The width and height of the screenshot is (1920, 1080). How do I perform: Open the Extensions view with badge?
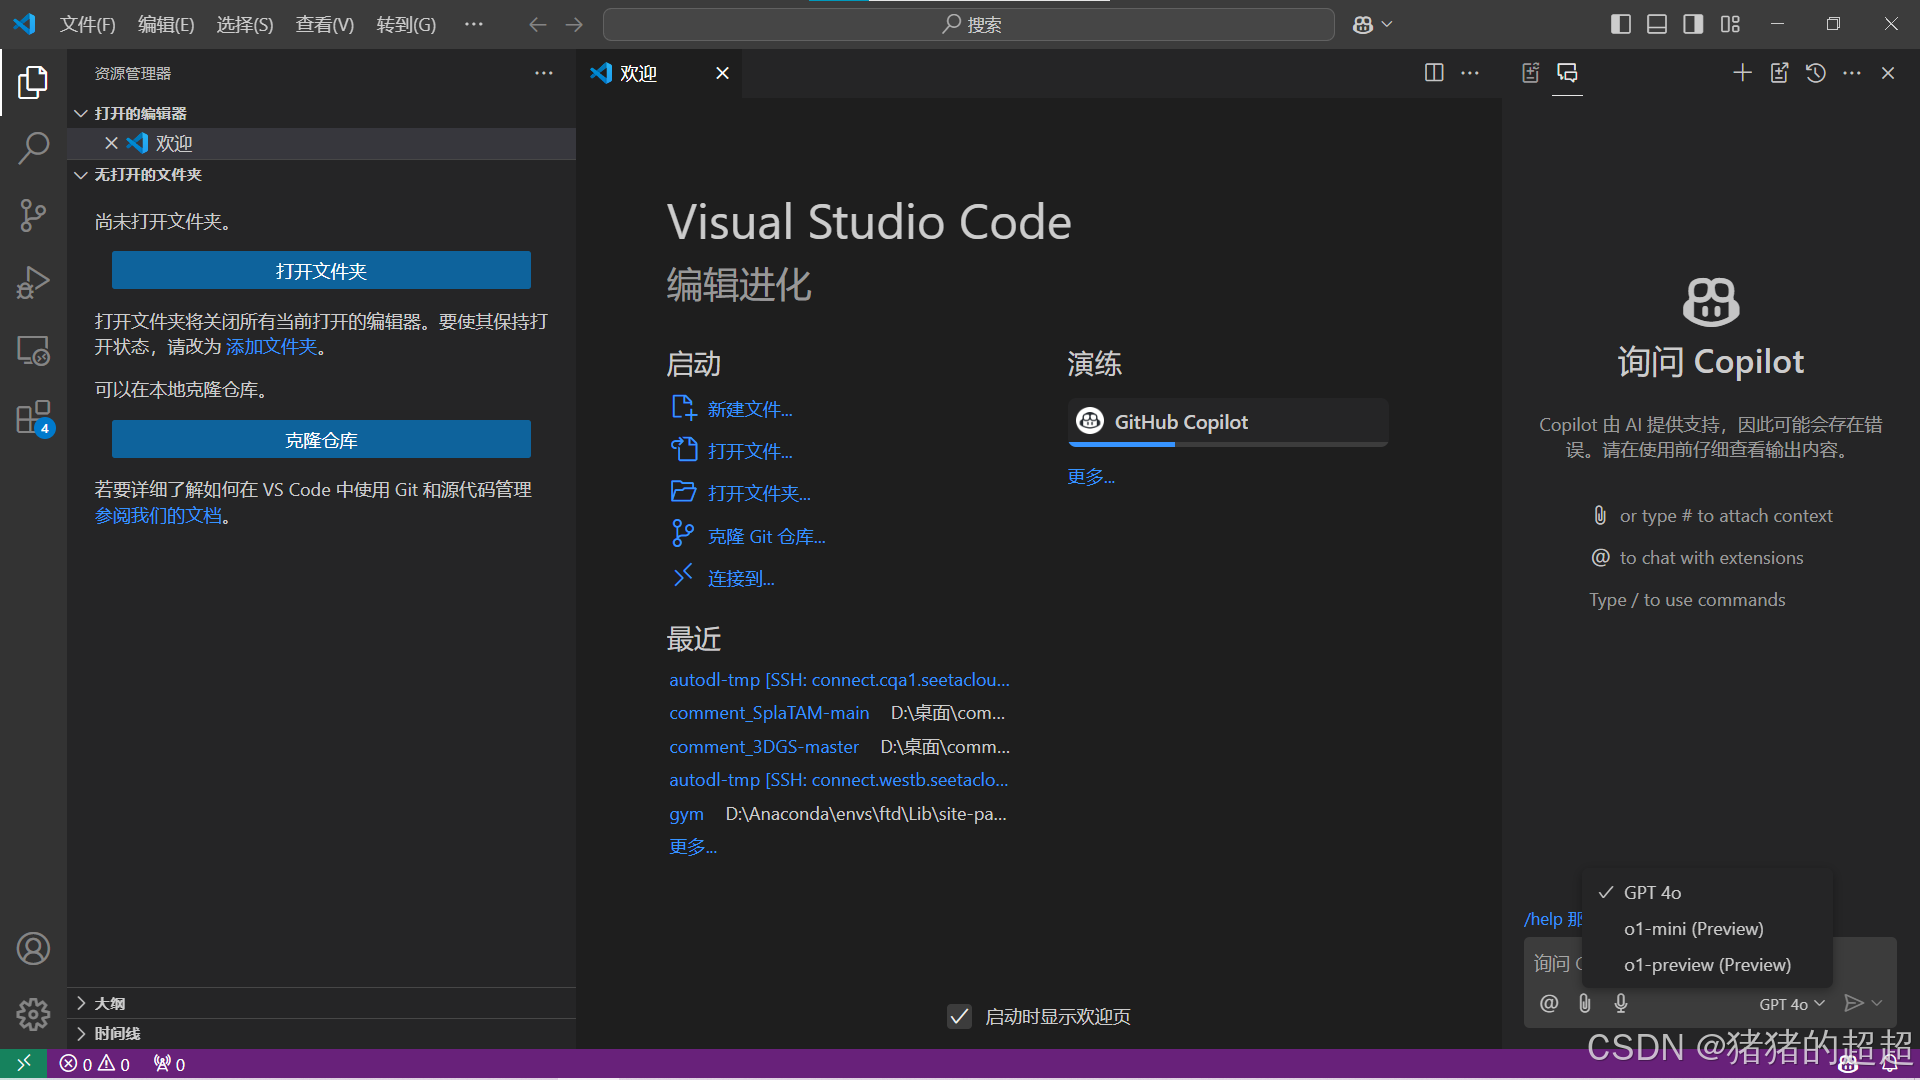pyautogui.click(x=33, y=418)
